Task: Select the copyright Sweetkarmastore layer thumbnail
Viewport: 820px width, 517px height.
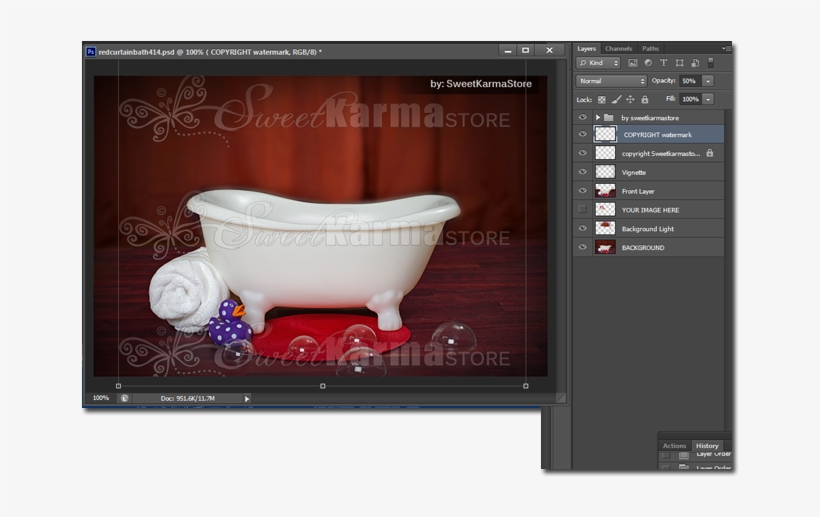Action: point(605,153)
